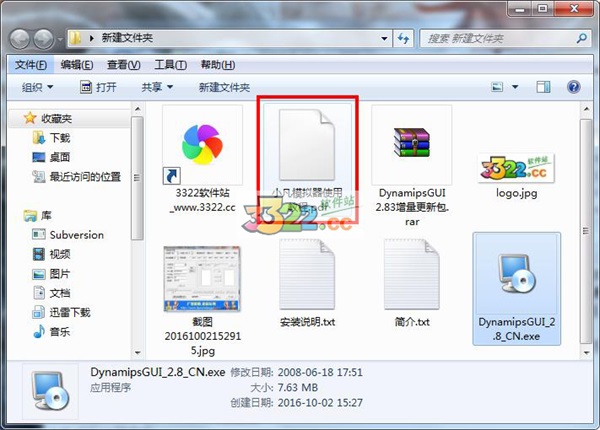Viewport: 600px width, 430px height.
Task: Refresh the folder view
Action: [x=403, y=39]
